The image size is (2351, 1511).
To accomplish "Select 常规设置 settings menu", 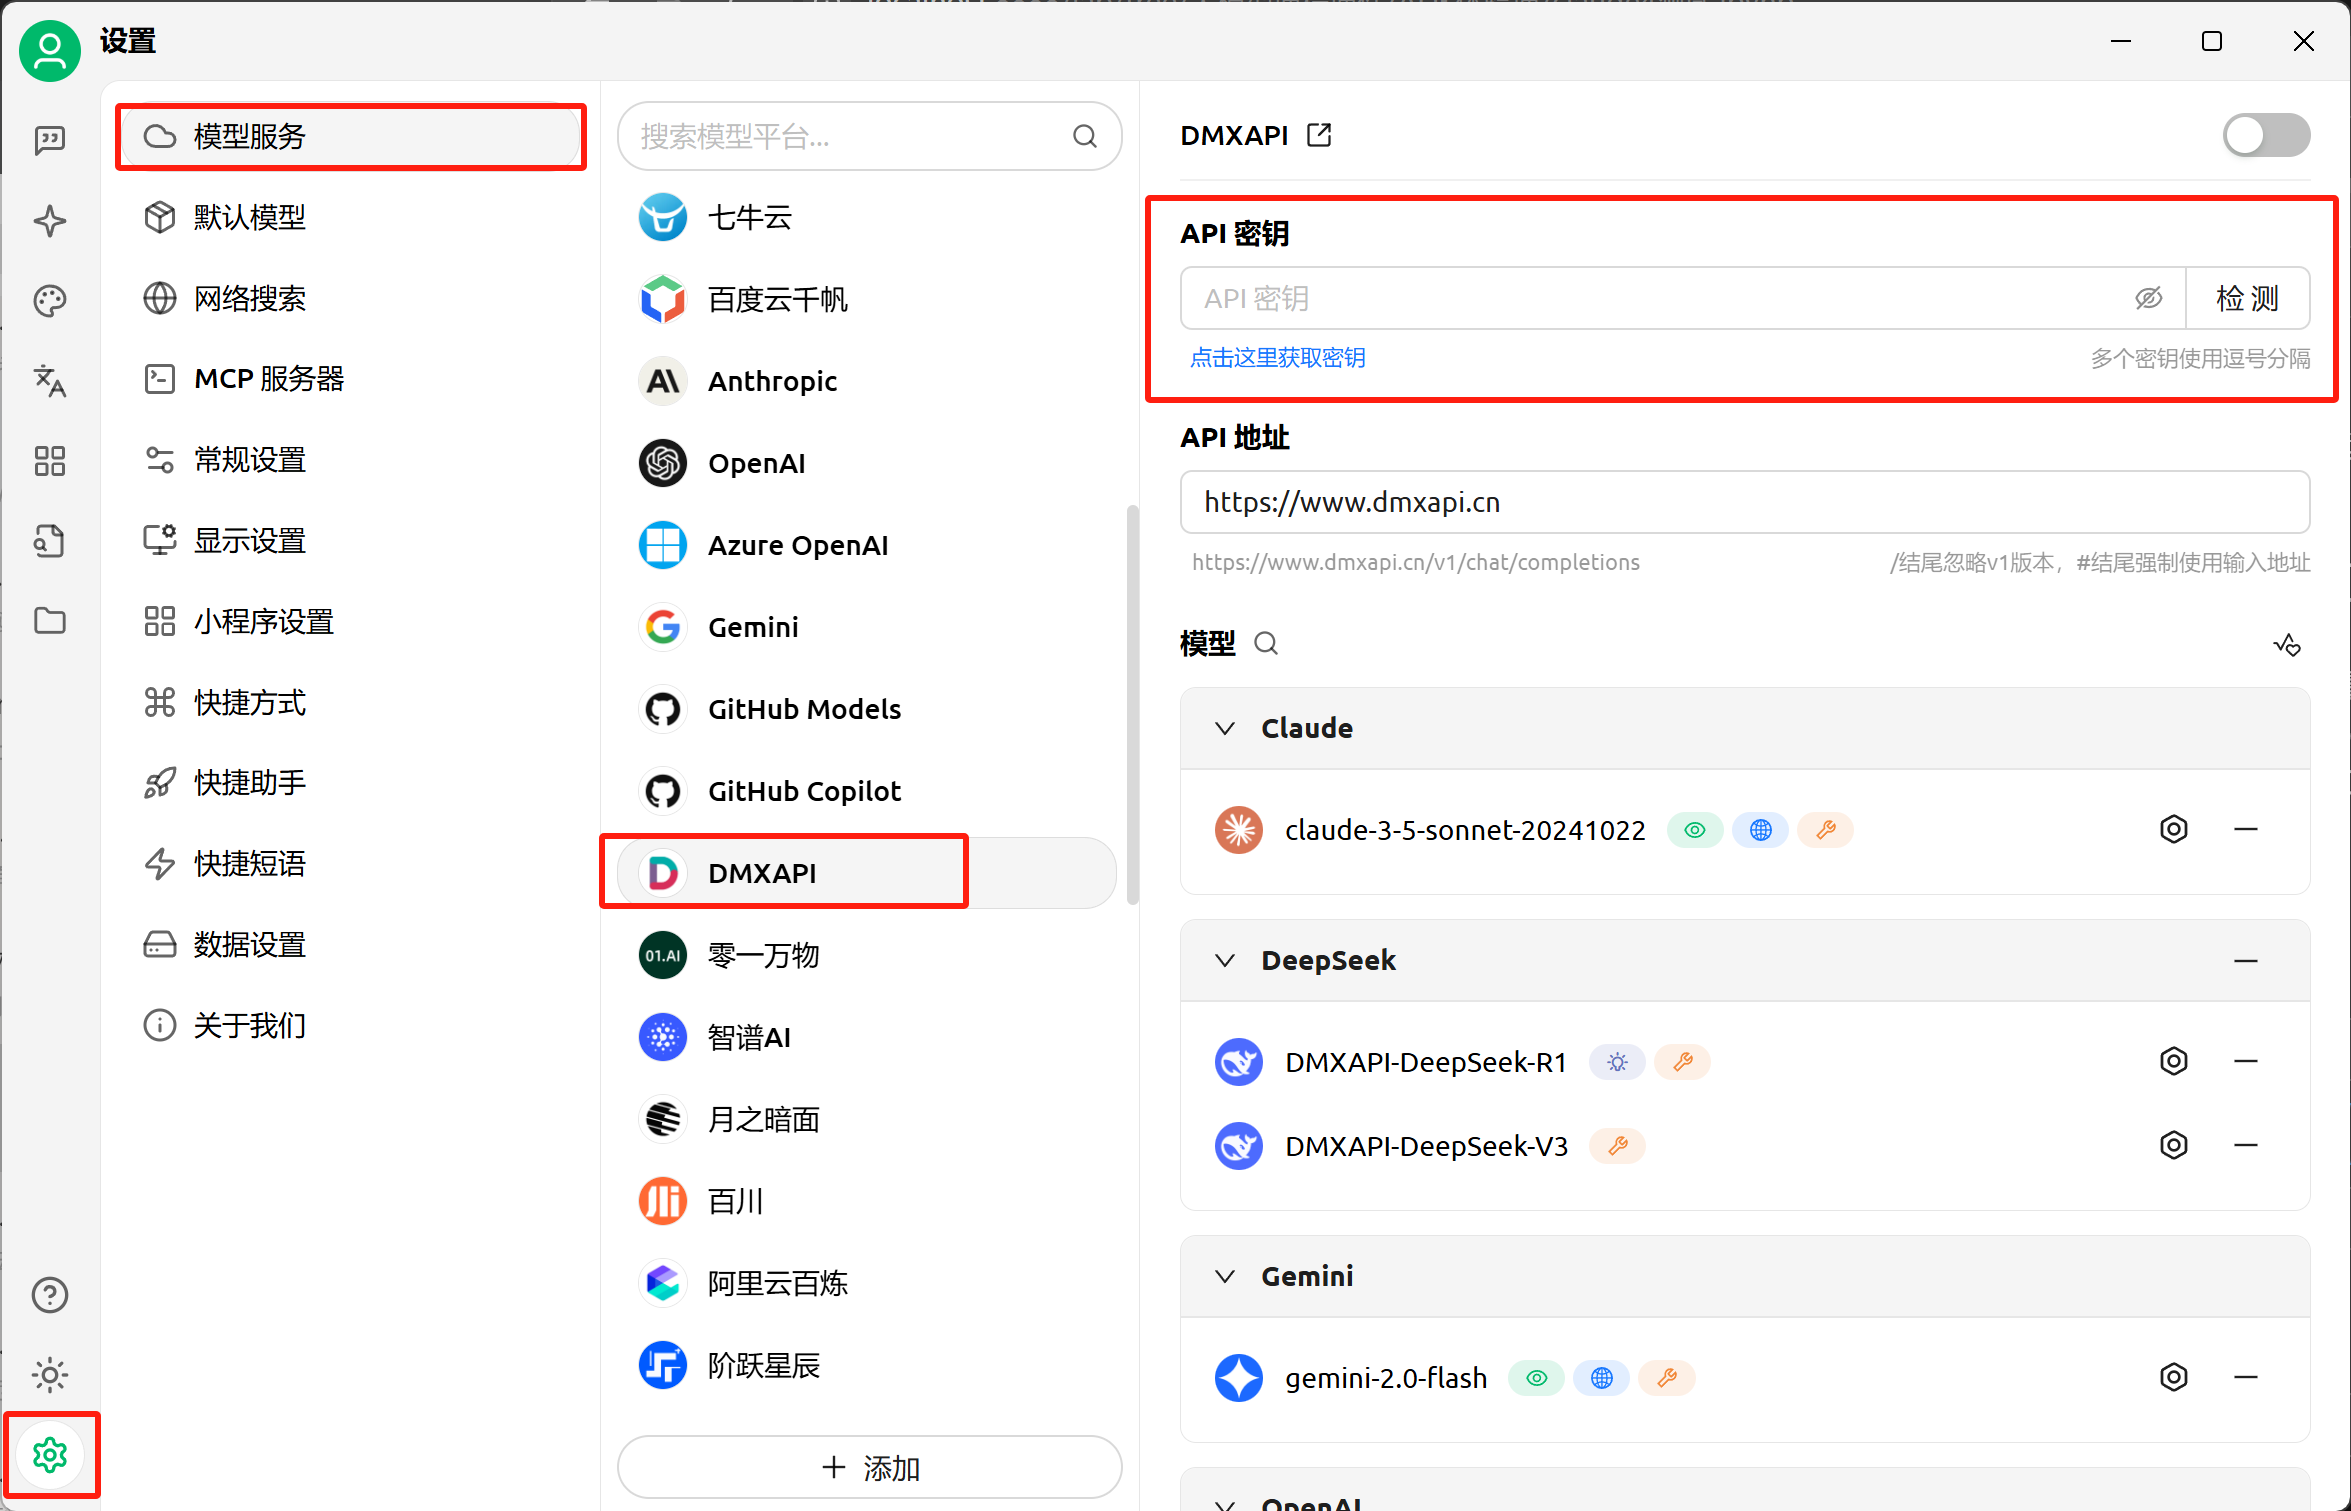I will click(350, 460).
